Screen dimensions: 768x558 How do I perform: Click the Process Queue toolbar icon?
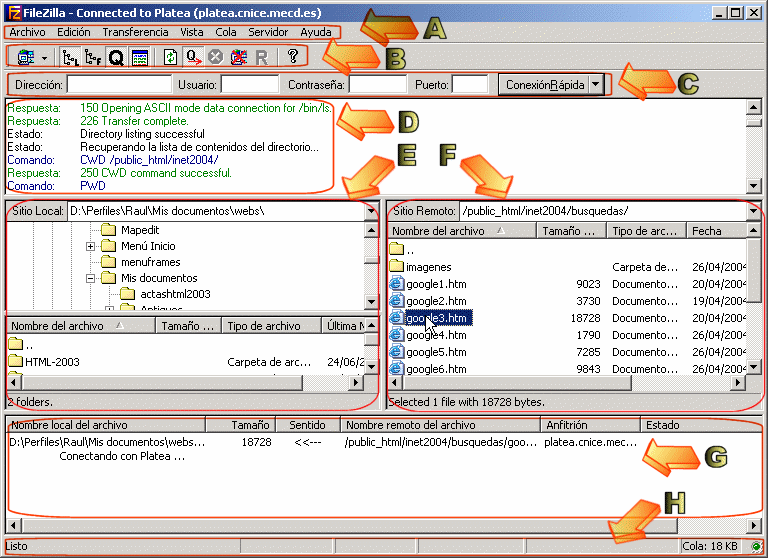pos(193,58)
